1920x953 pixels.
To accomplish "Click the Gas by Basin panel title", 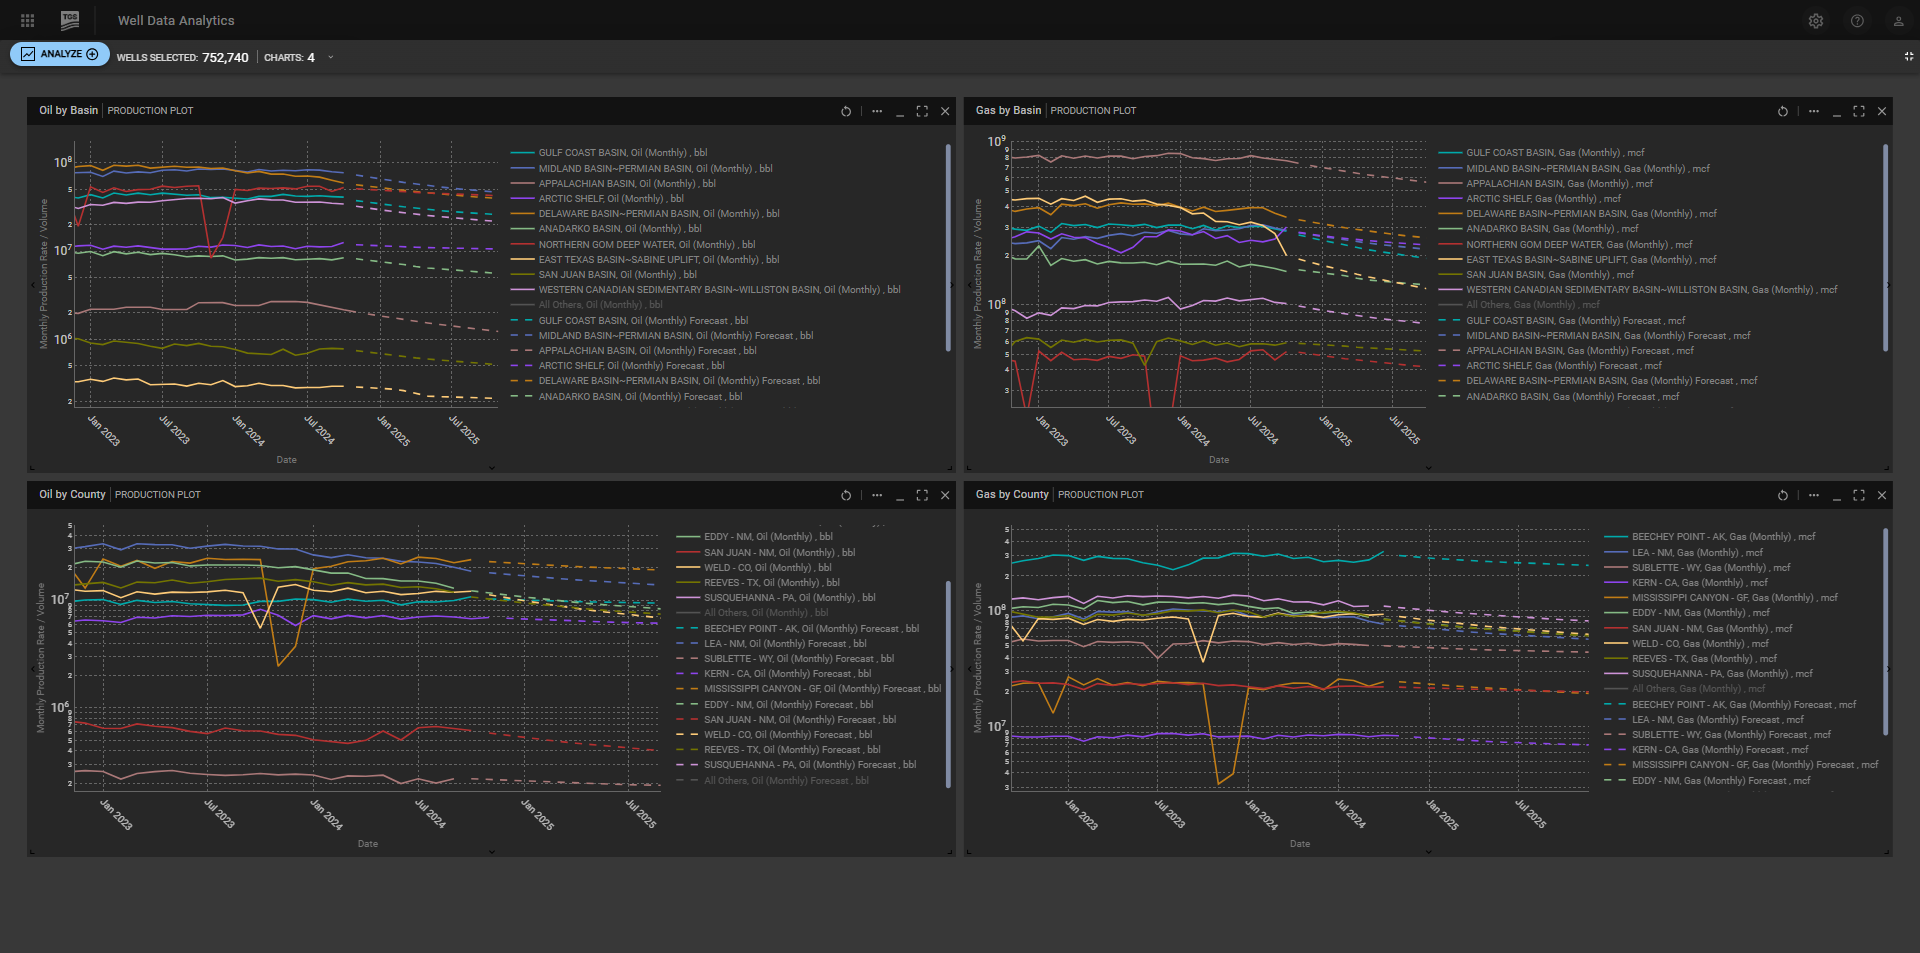I will pyautogui.click(x=1008, y=111).
